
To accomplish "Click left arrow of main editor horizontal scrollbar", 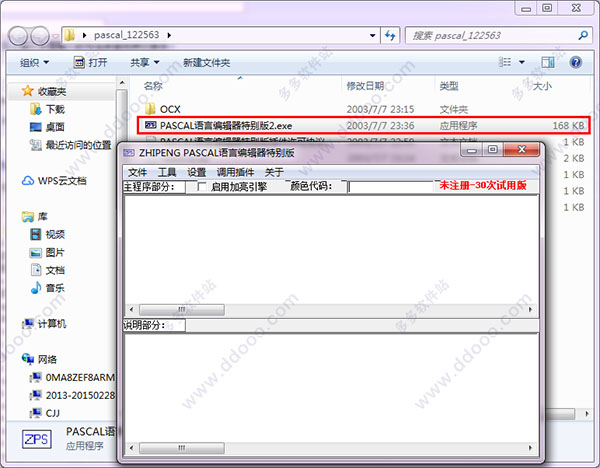I will (132, 309).
